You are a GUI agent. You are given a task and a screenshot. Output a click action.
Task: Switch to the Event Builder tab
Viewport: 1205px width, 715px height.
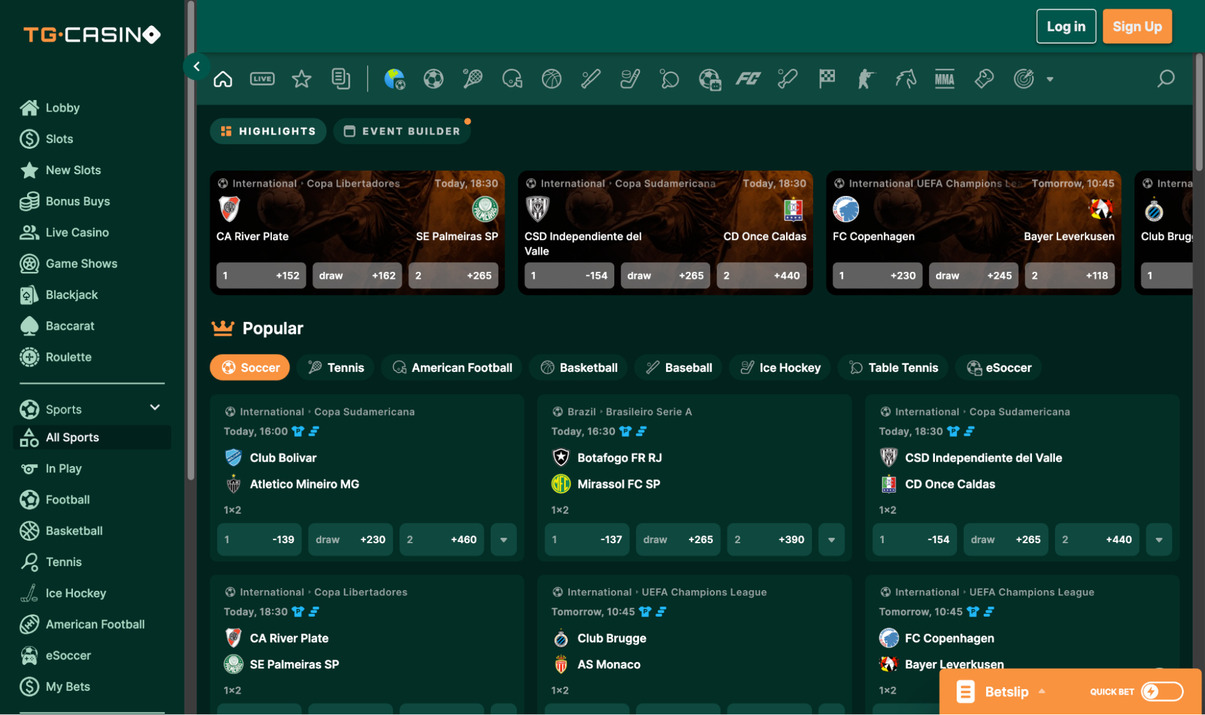point(402,131)
